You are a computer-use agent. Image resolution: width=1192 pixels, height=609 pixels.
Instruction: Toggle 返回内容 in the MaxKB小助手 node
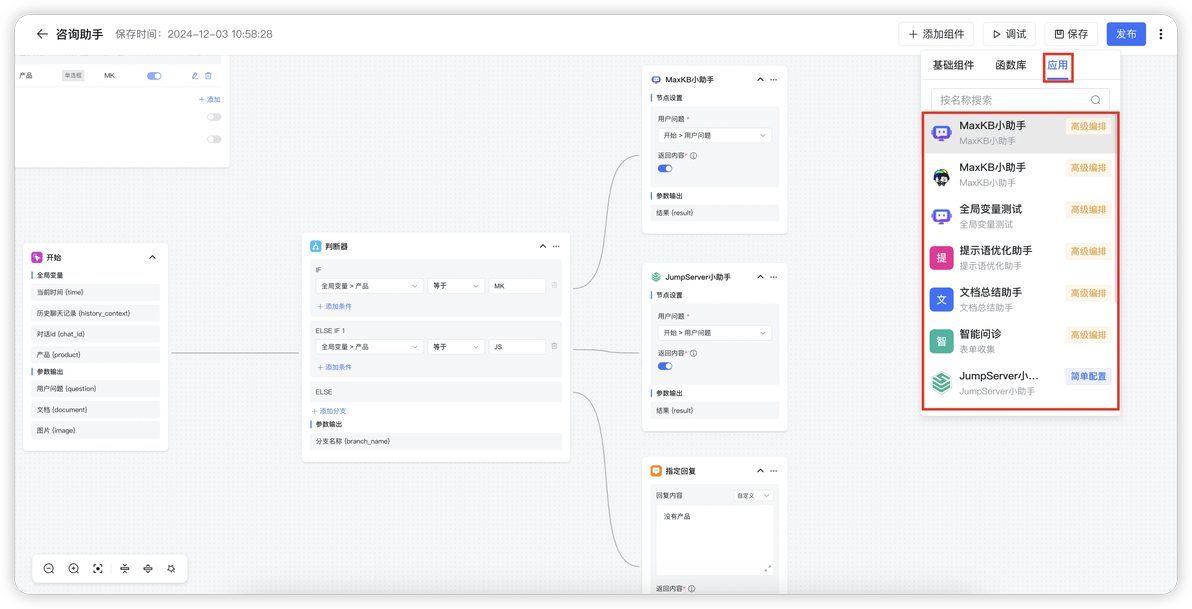[x=665, y=169]
